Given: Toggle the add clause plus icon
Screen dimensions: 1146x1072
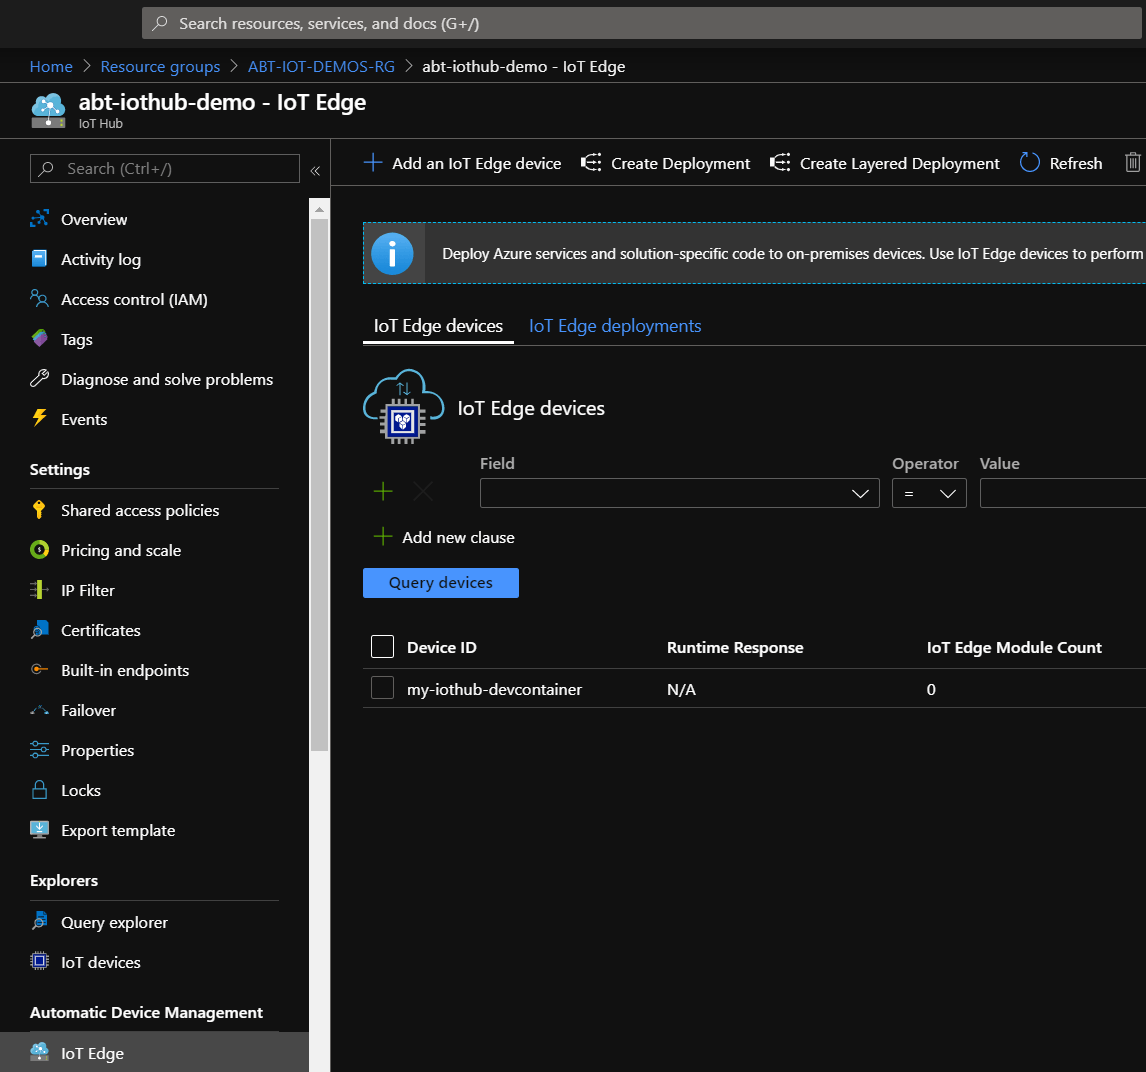Looking at the screenshot, I should pos(383,492).
